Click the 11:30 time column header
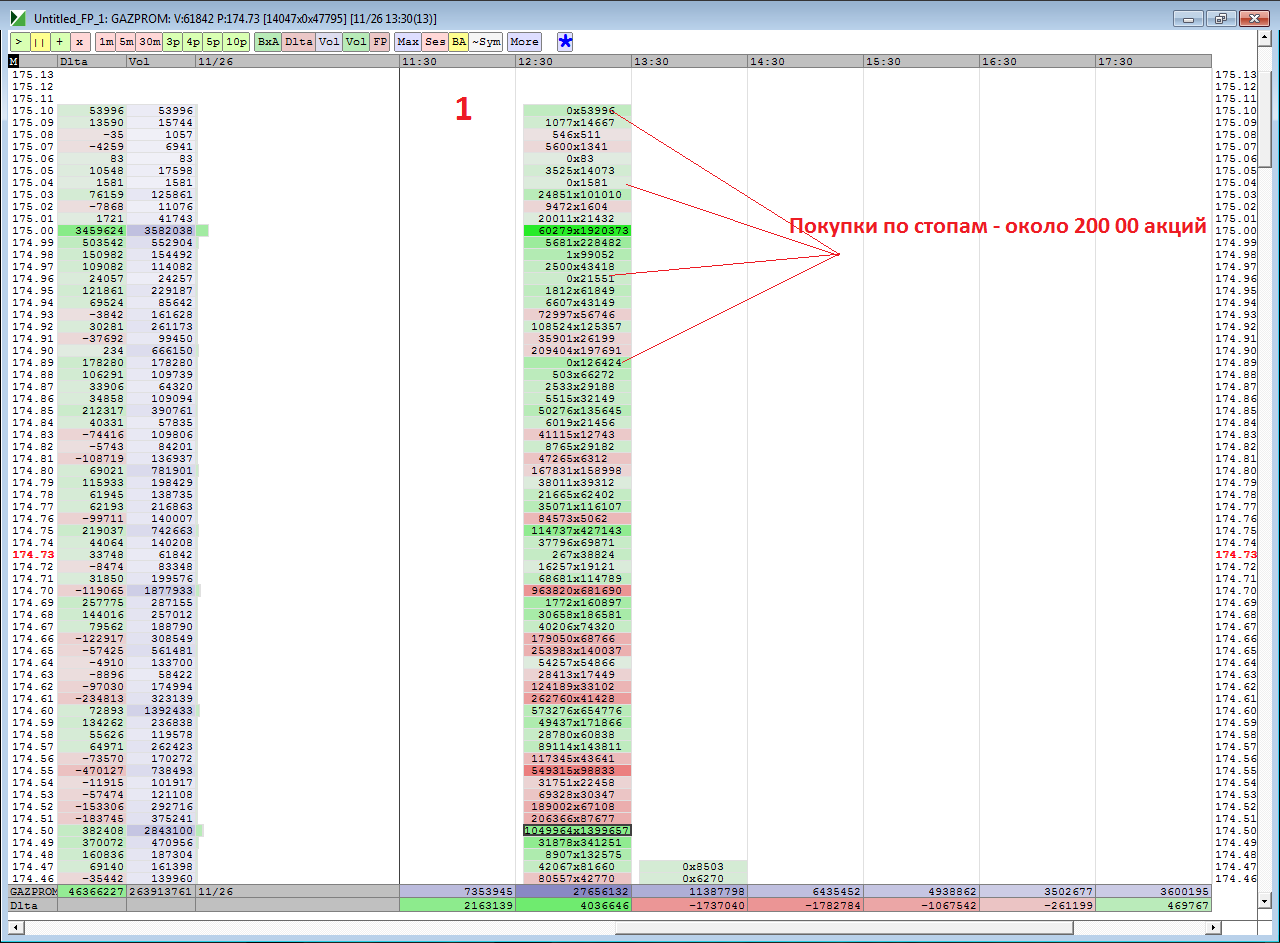1280x943 pixels. coord(457,62)
